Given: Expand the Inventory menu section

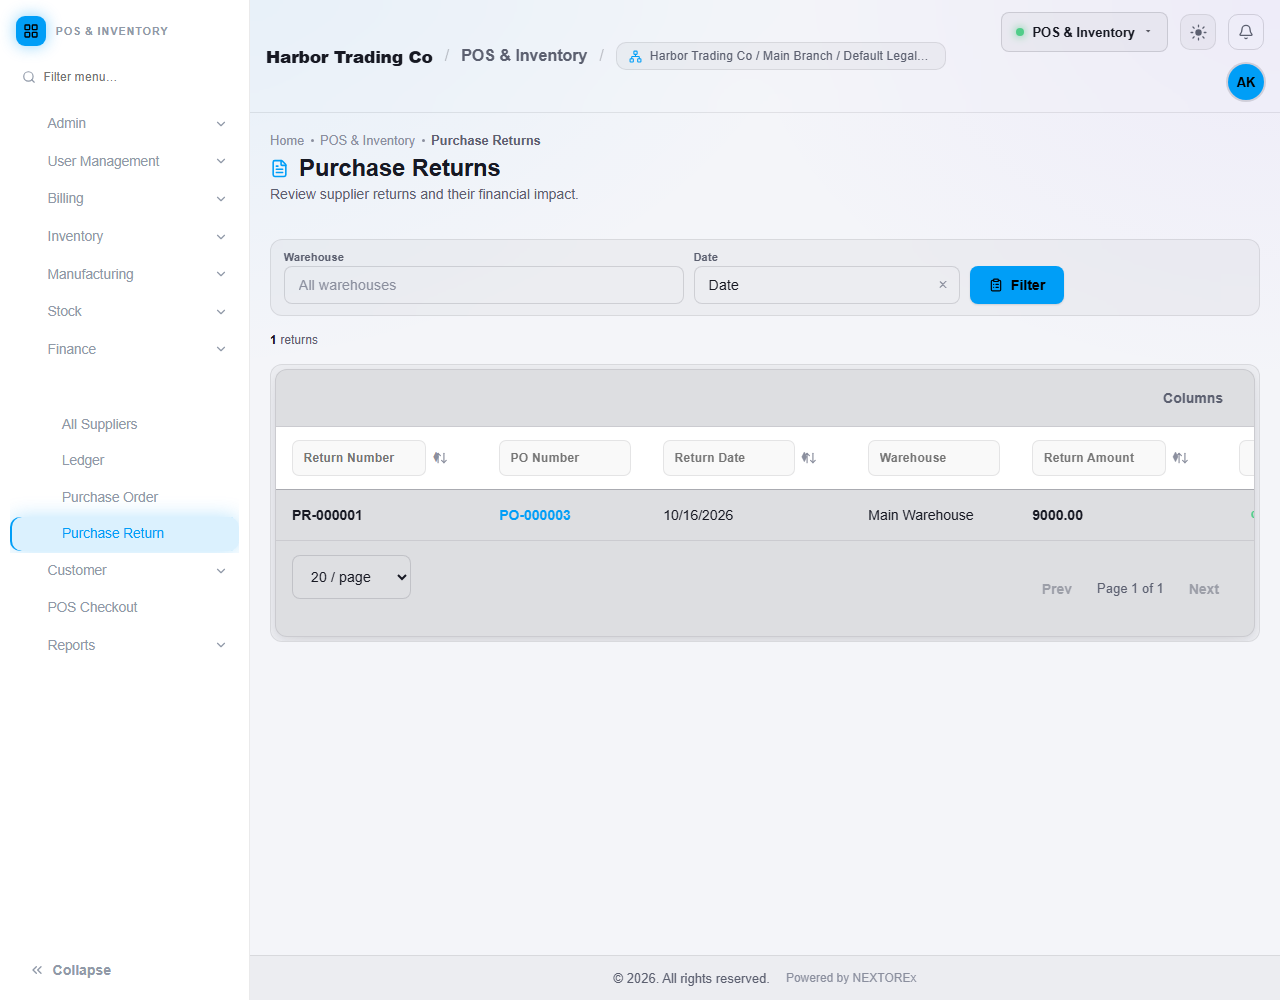Looking at the screenshot, I should [x=136, y=236].
